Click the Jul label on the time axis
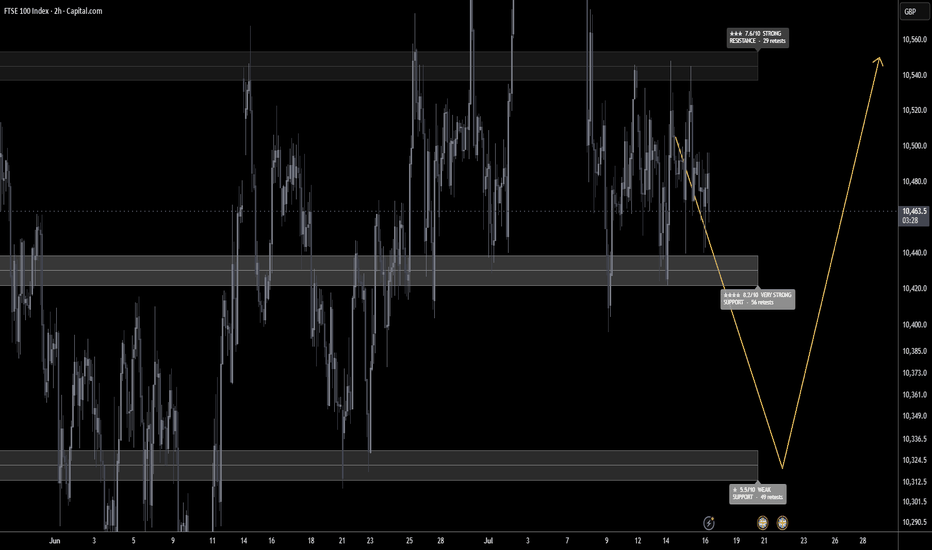This screenshot has width=932, height=550. [489, 540]
